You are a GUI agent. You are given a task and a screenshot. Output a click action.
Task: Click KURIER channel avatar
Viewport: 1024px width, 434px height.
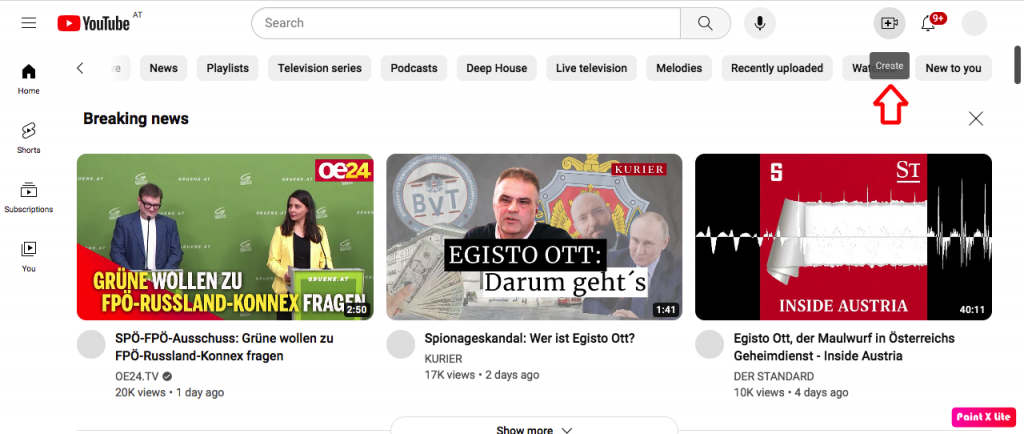coord(400,344)
